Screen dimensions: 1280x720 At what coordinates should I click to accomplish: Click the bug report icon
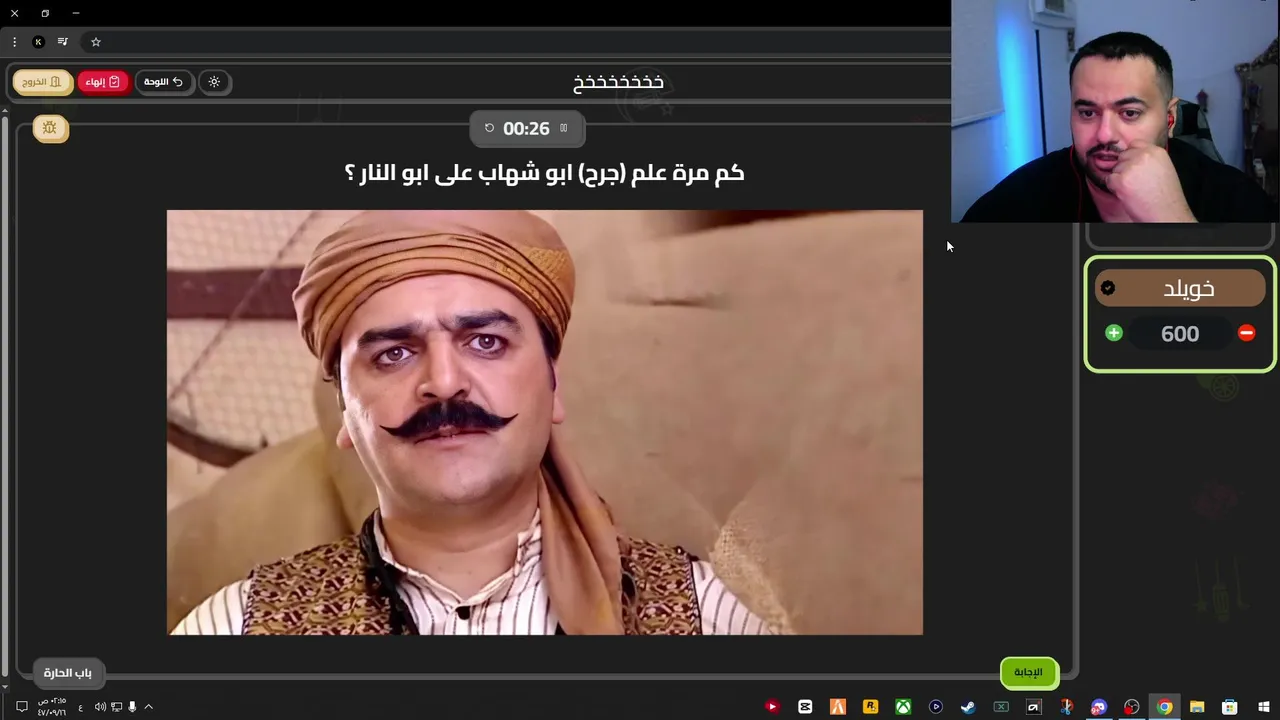[x=50, y=128]
